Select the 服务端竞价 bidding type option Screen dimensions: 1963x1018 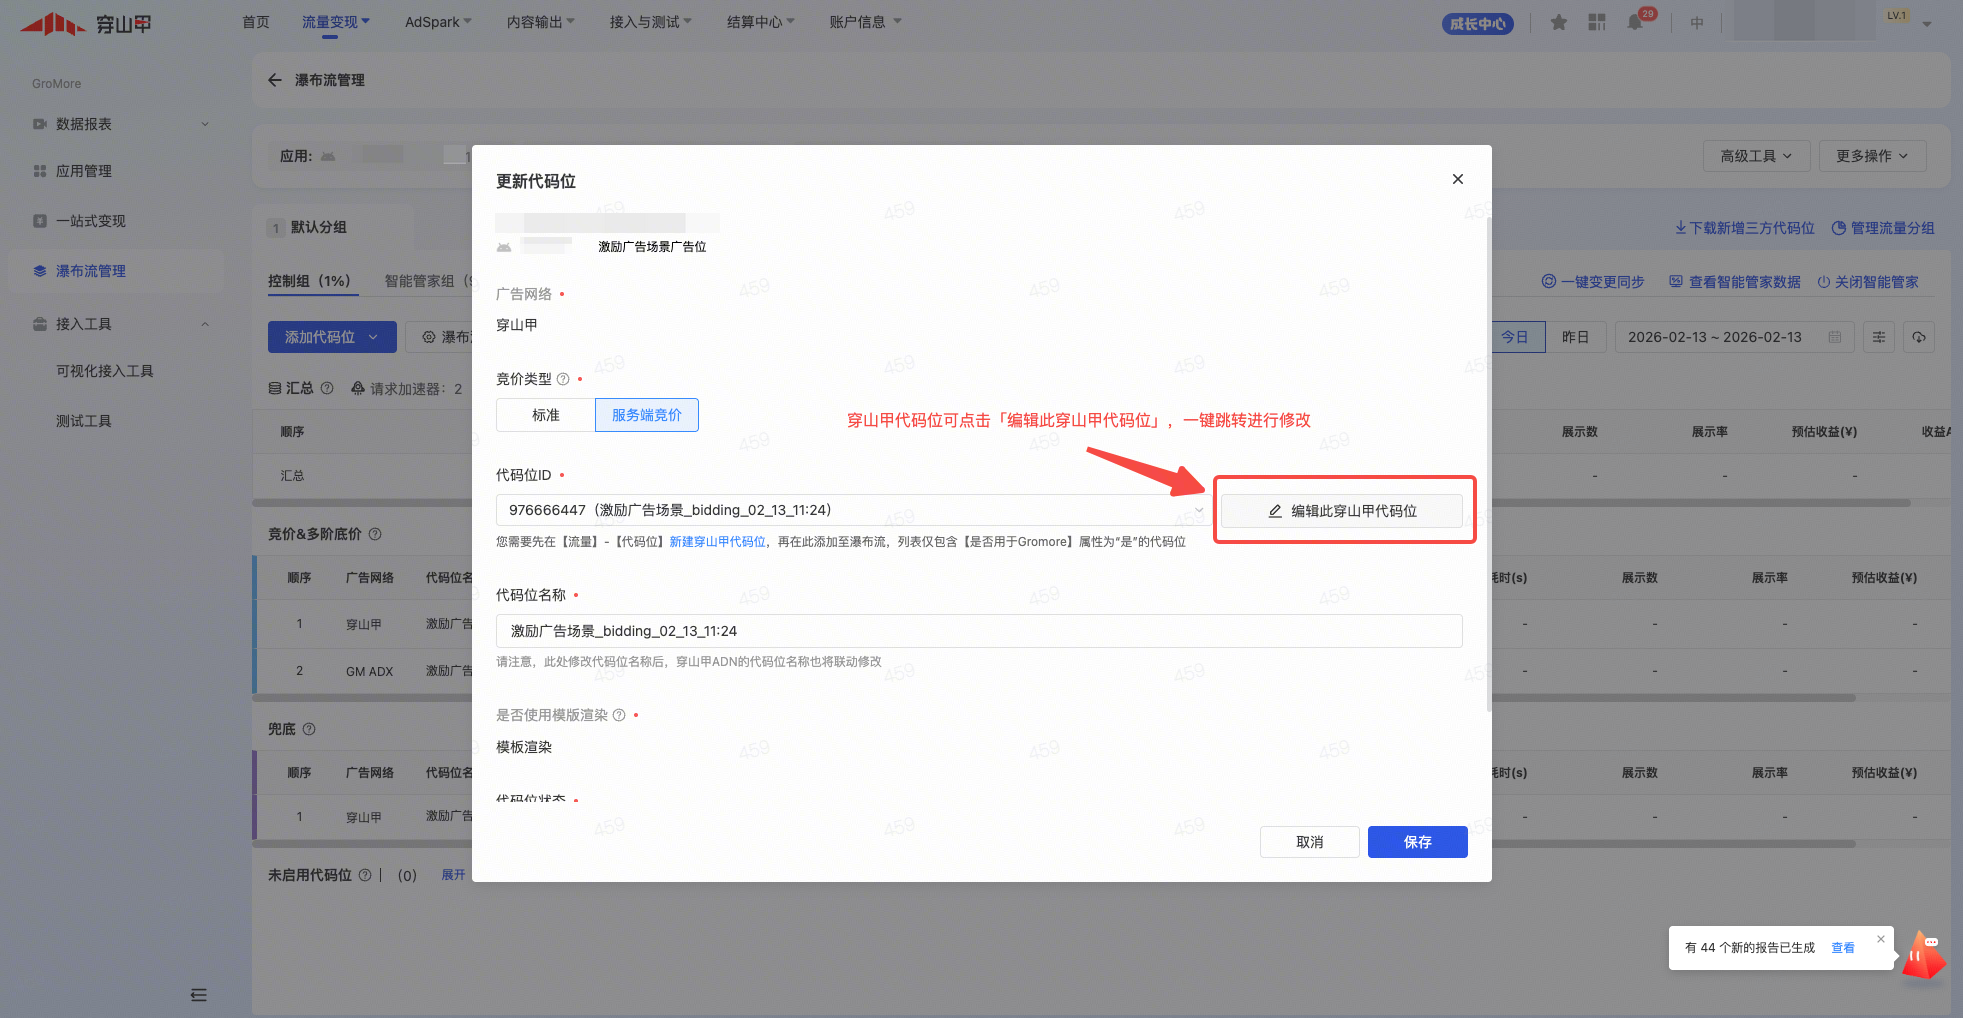click(647, 415)
